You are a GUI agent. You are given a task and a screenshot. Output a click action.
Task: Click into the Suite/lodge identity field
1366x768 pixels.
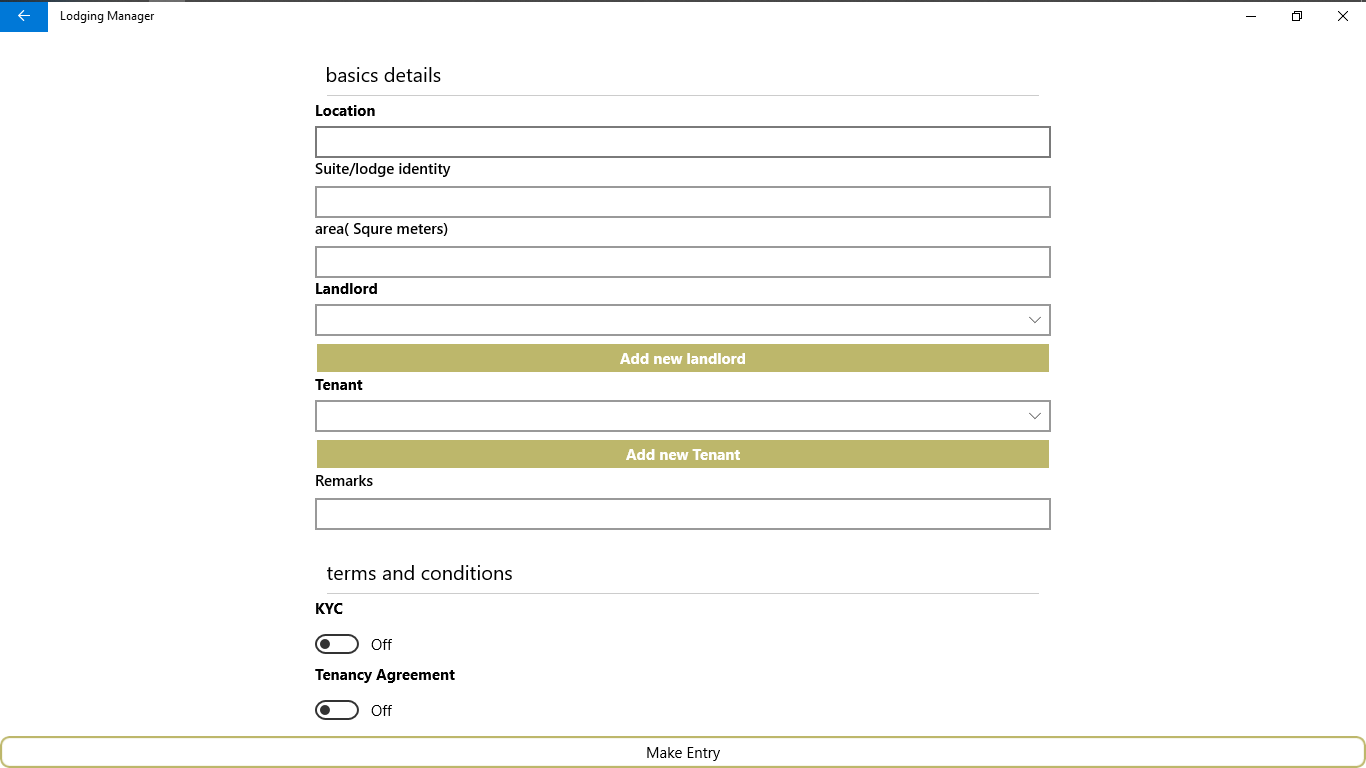coord(682,202)
